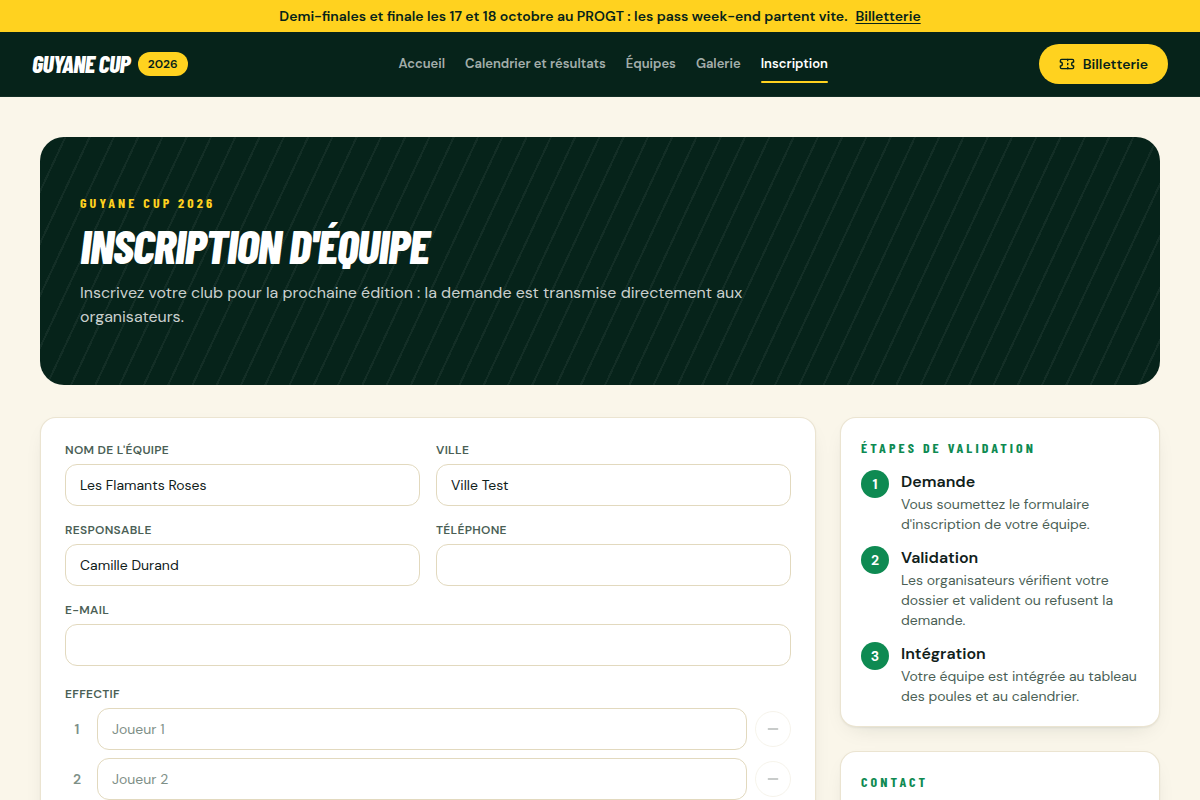Click the ticket icon in Billetterie button
Image resolution: width=1200 pixels, height=800 pixels.
point(1067,64)
